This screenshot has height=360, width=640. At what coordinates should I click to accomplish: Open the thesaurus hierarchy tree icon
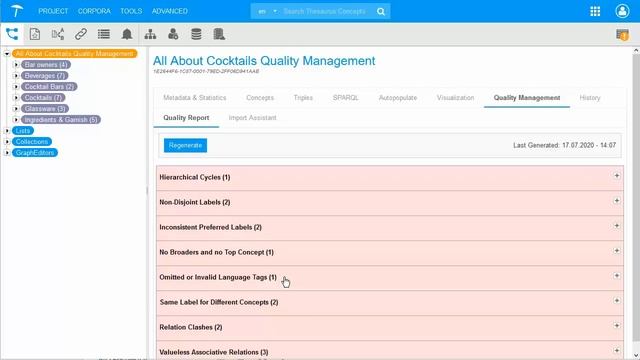click(x=12, y=34)
